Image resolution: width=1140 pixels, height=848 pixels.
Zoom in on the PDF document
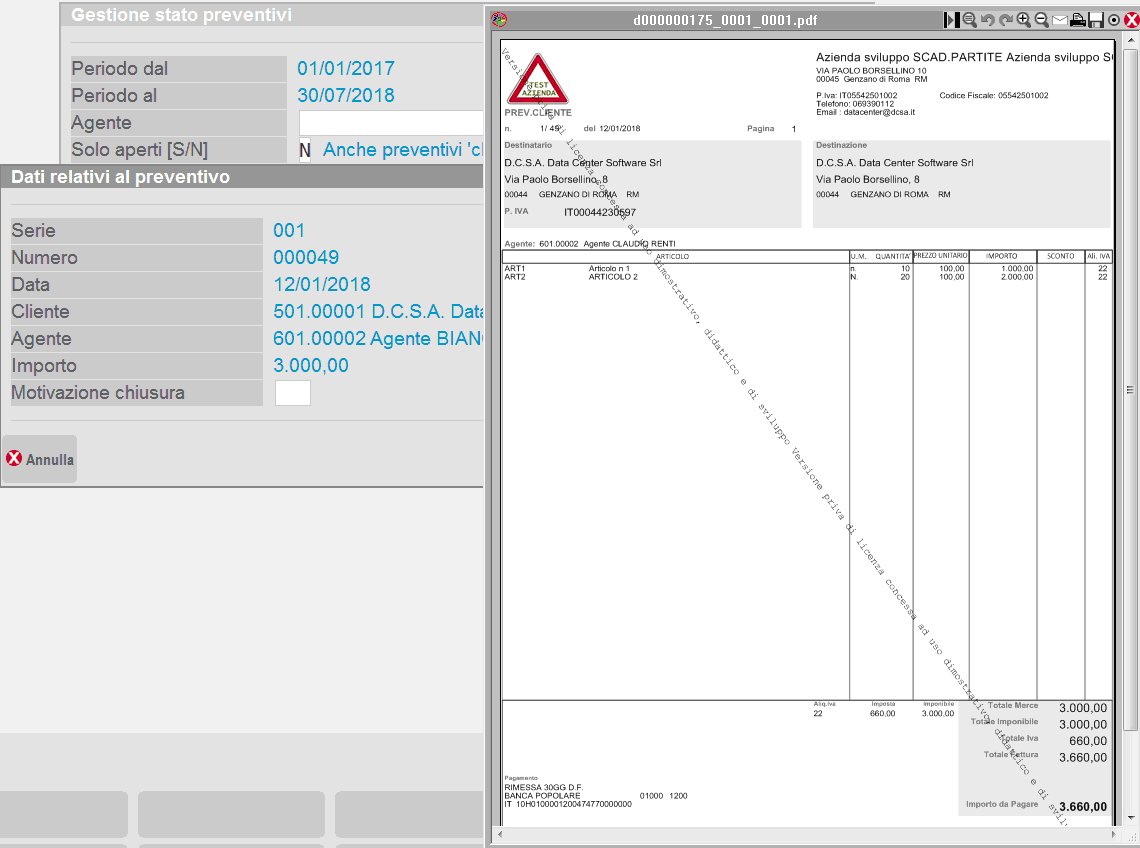(1023, 20)
